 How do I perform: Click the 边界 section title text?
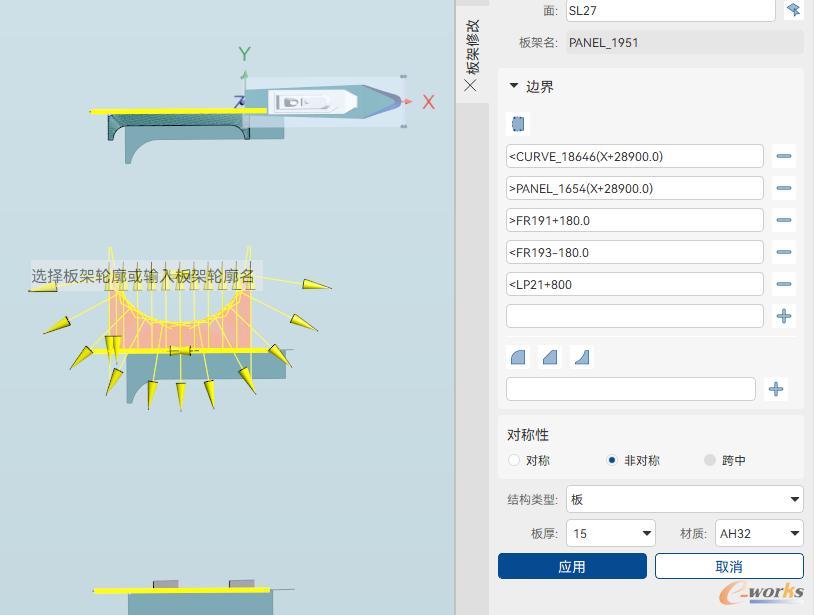pos(540,86)
